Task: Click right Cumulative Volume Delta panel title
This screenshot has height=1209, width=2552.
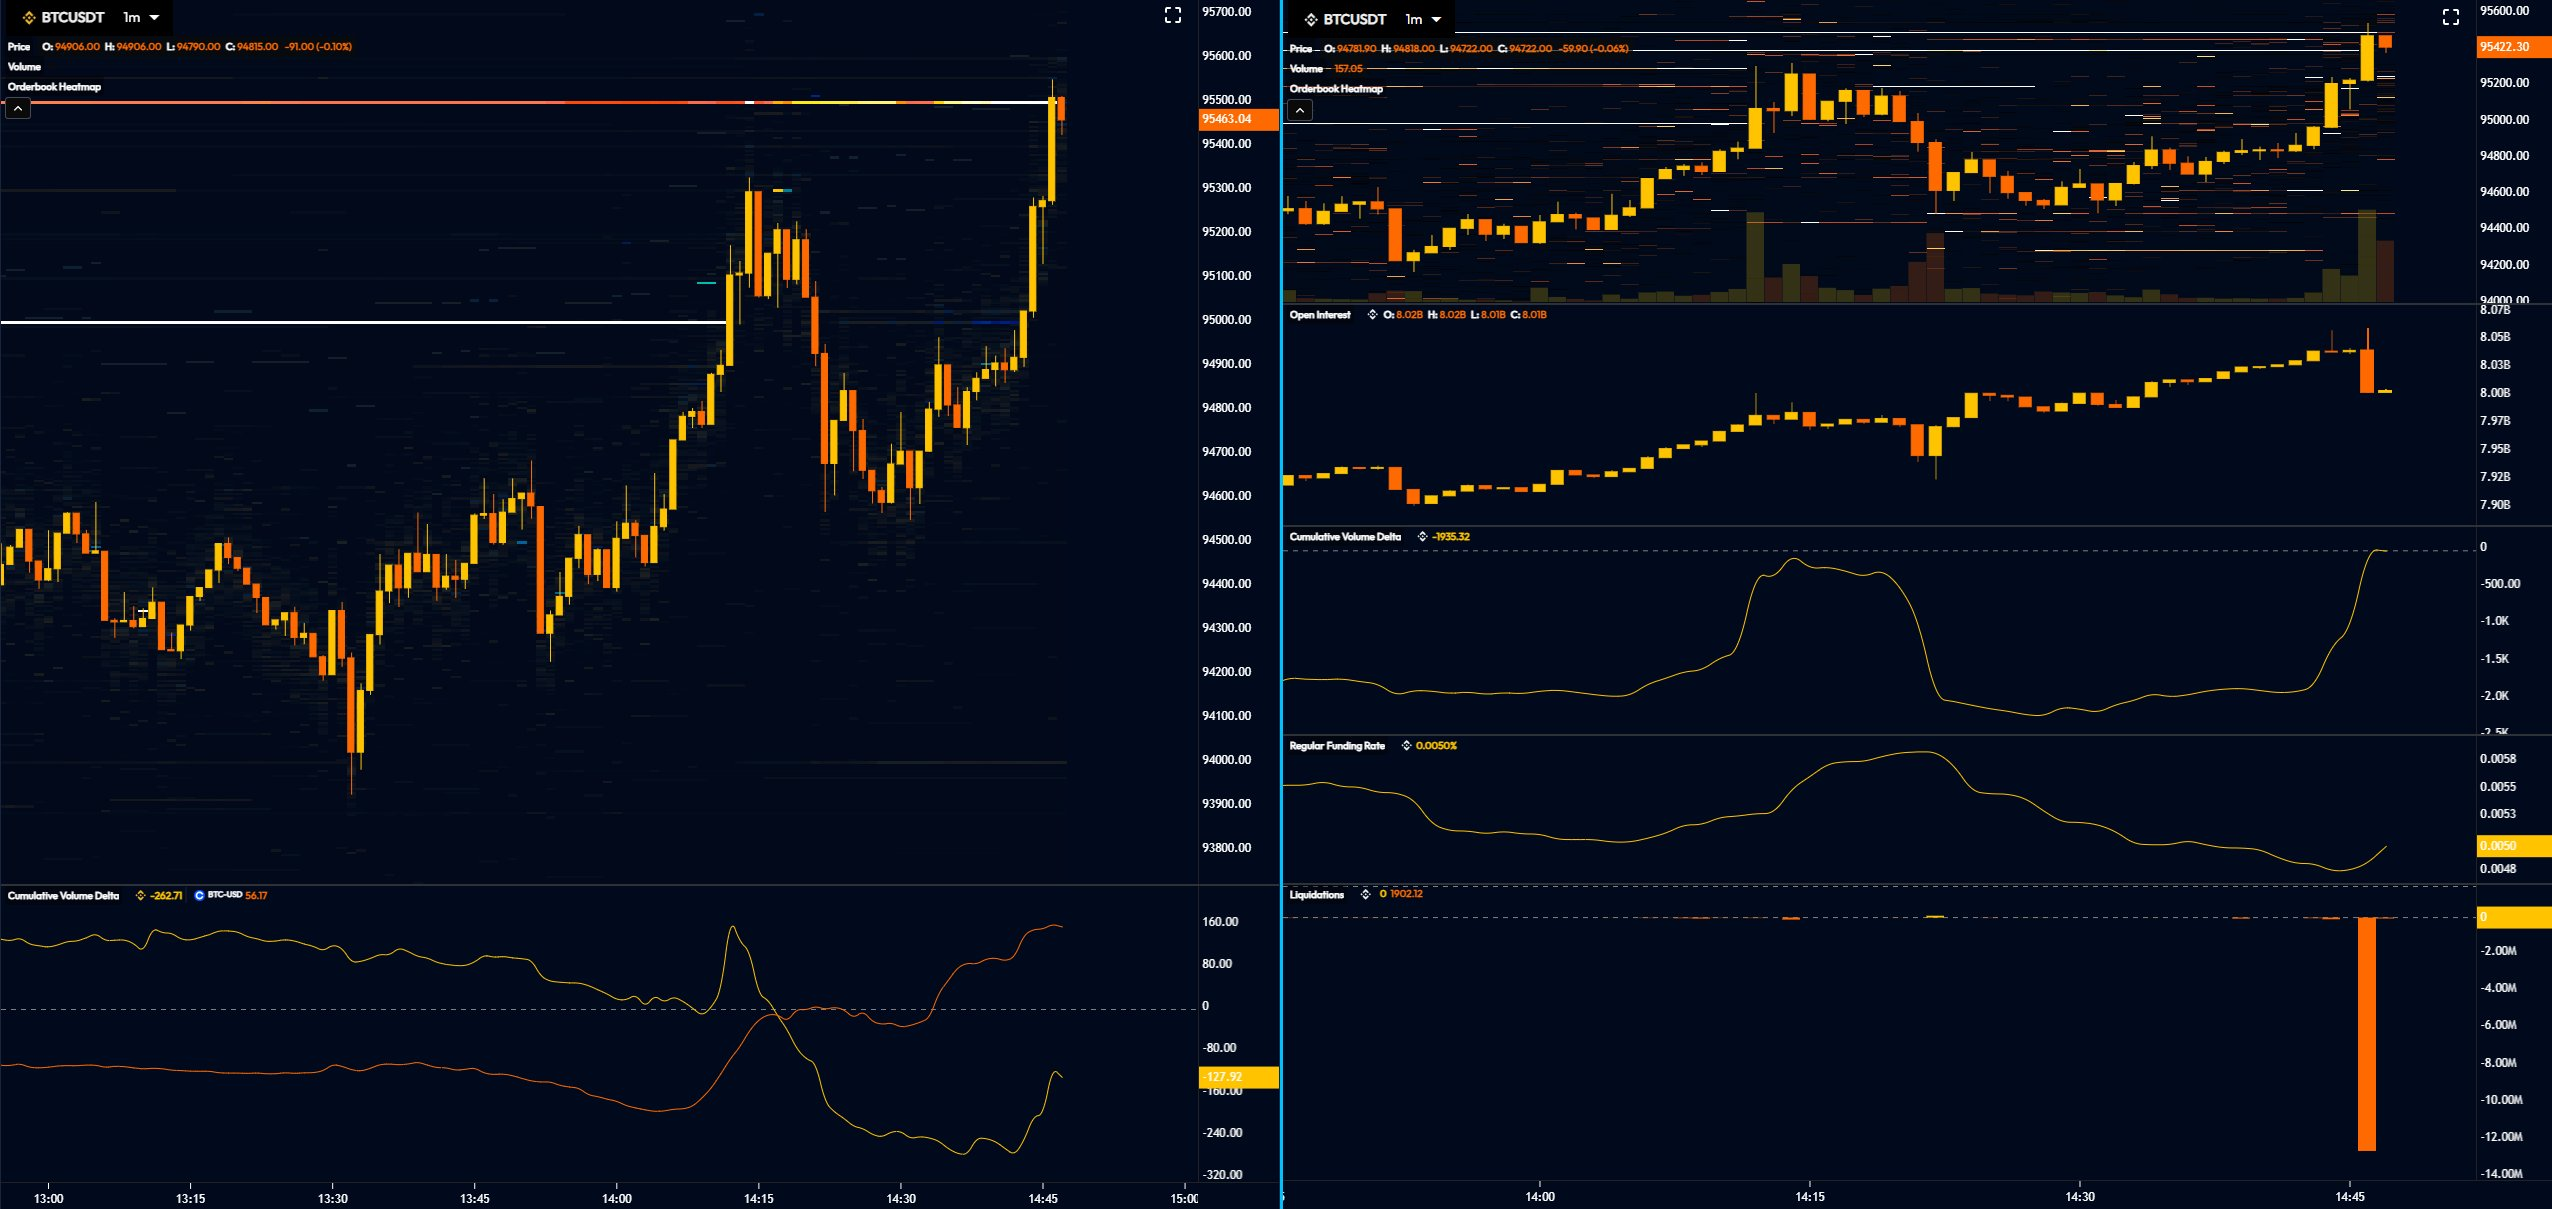Action: pyautogui.click(x=1345, y=537)
